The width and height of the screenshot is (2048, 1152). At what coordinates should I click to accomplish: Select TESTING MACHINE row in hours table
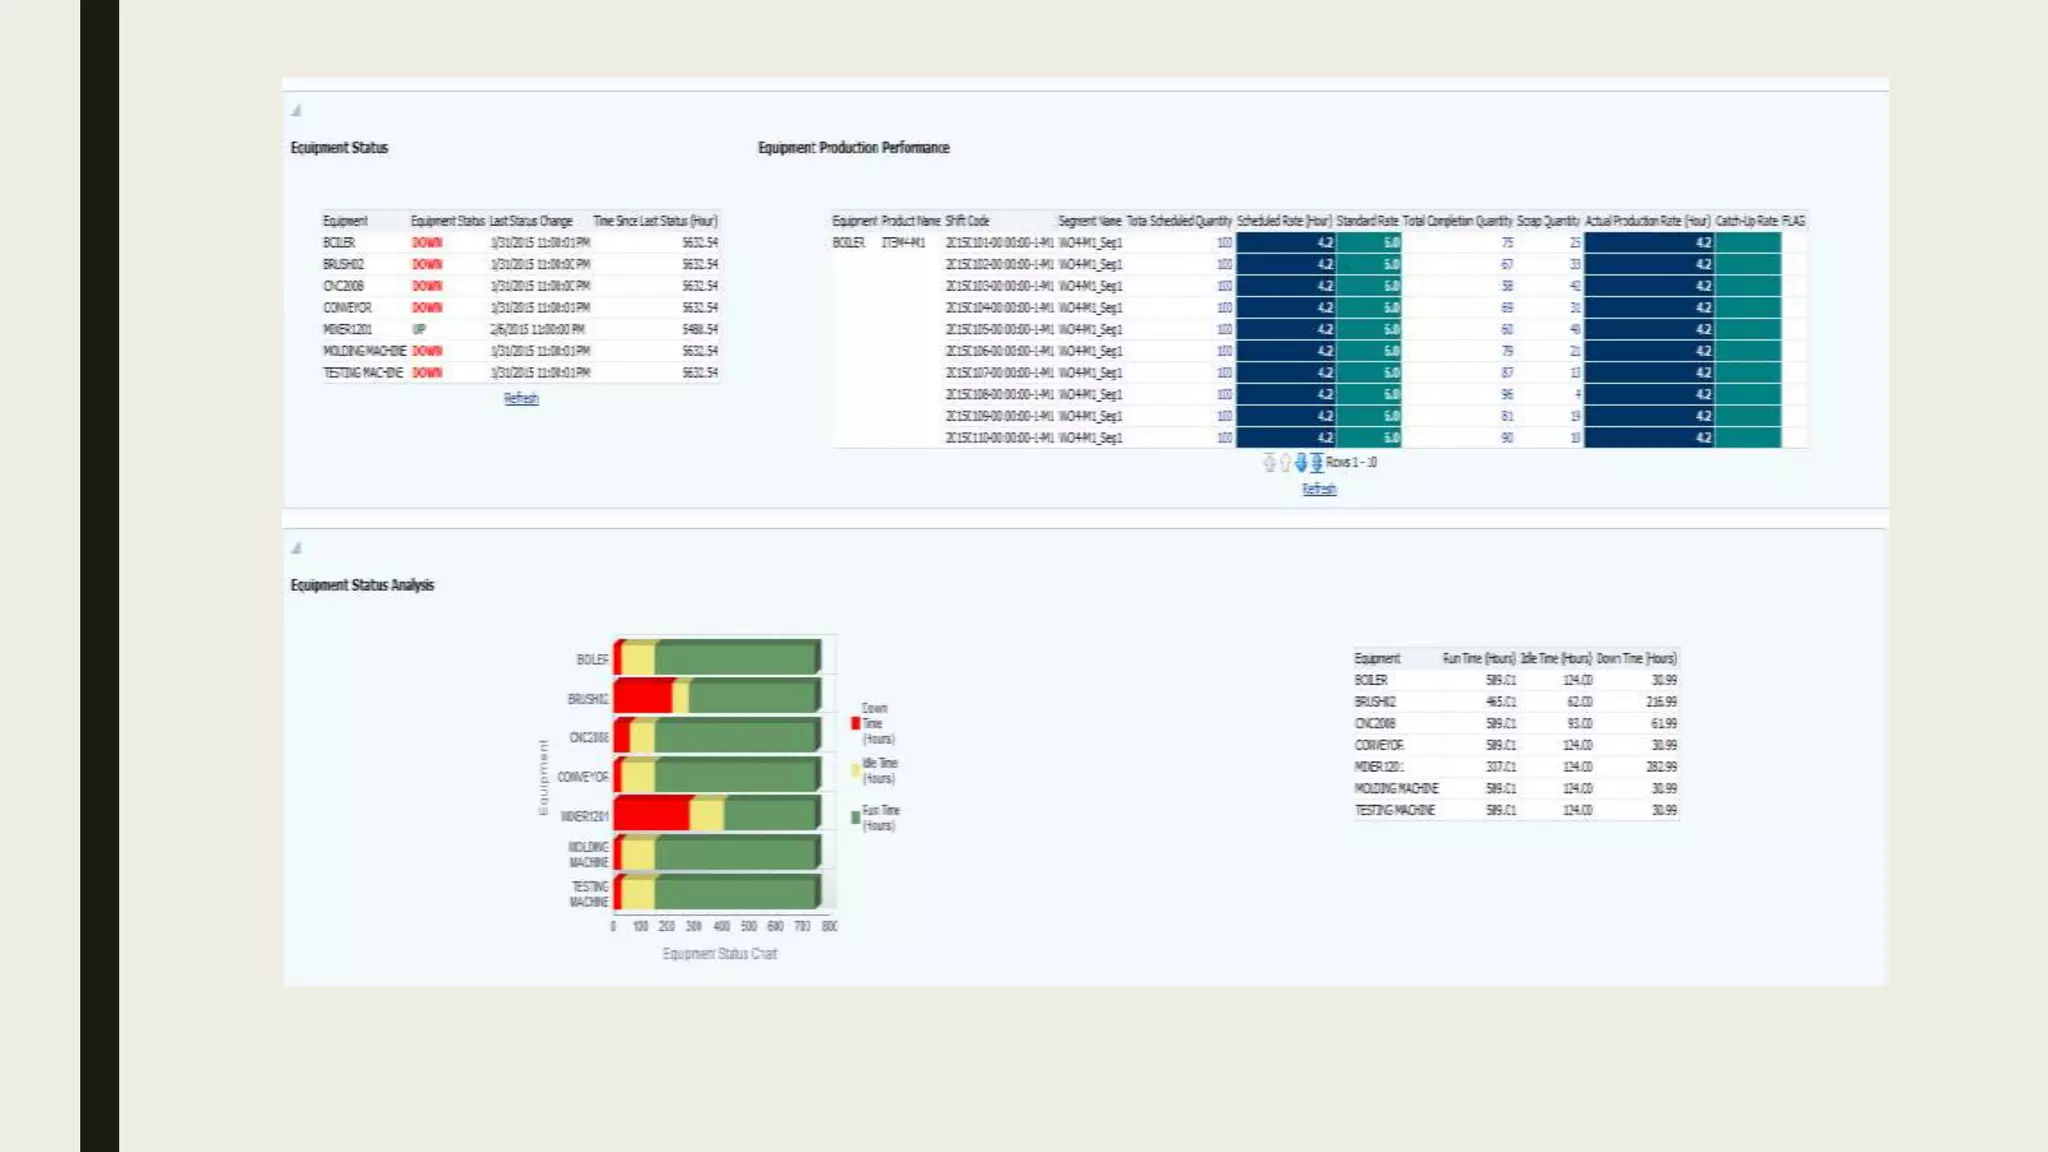(1395, 810)
